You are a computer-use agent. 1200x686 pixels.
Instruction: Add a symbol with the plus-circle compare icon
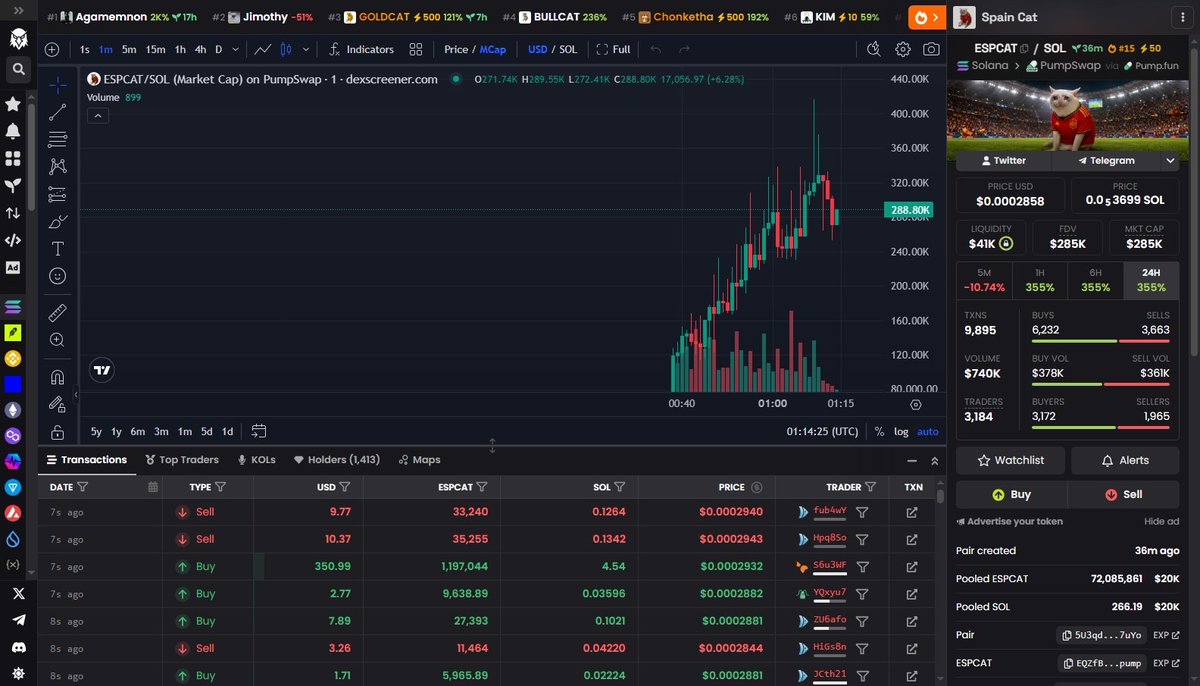point(52,49)
